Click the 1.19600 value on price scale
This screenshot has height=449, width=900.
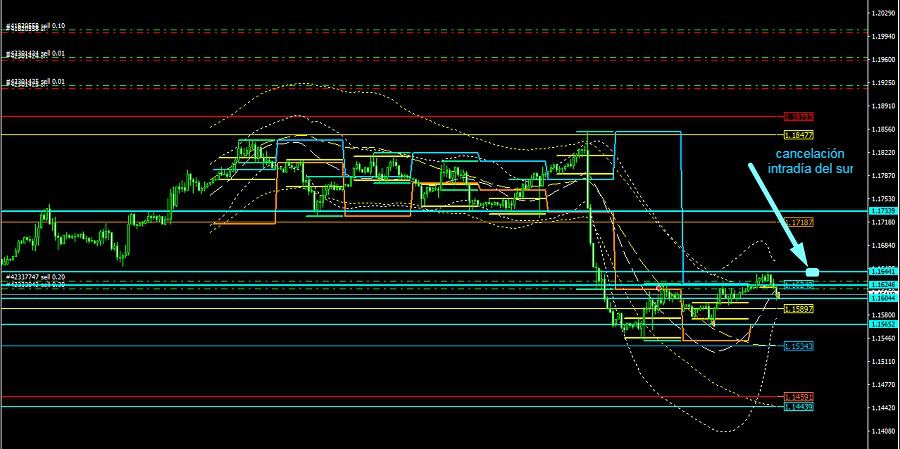[883, 59]
